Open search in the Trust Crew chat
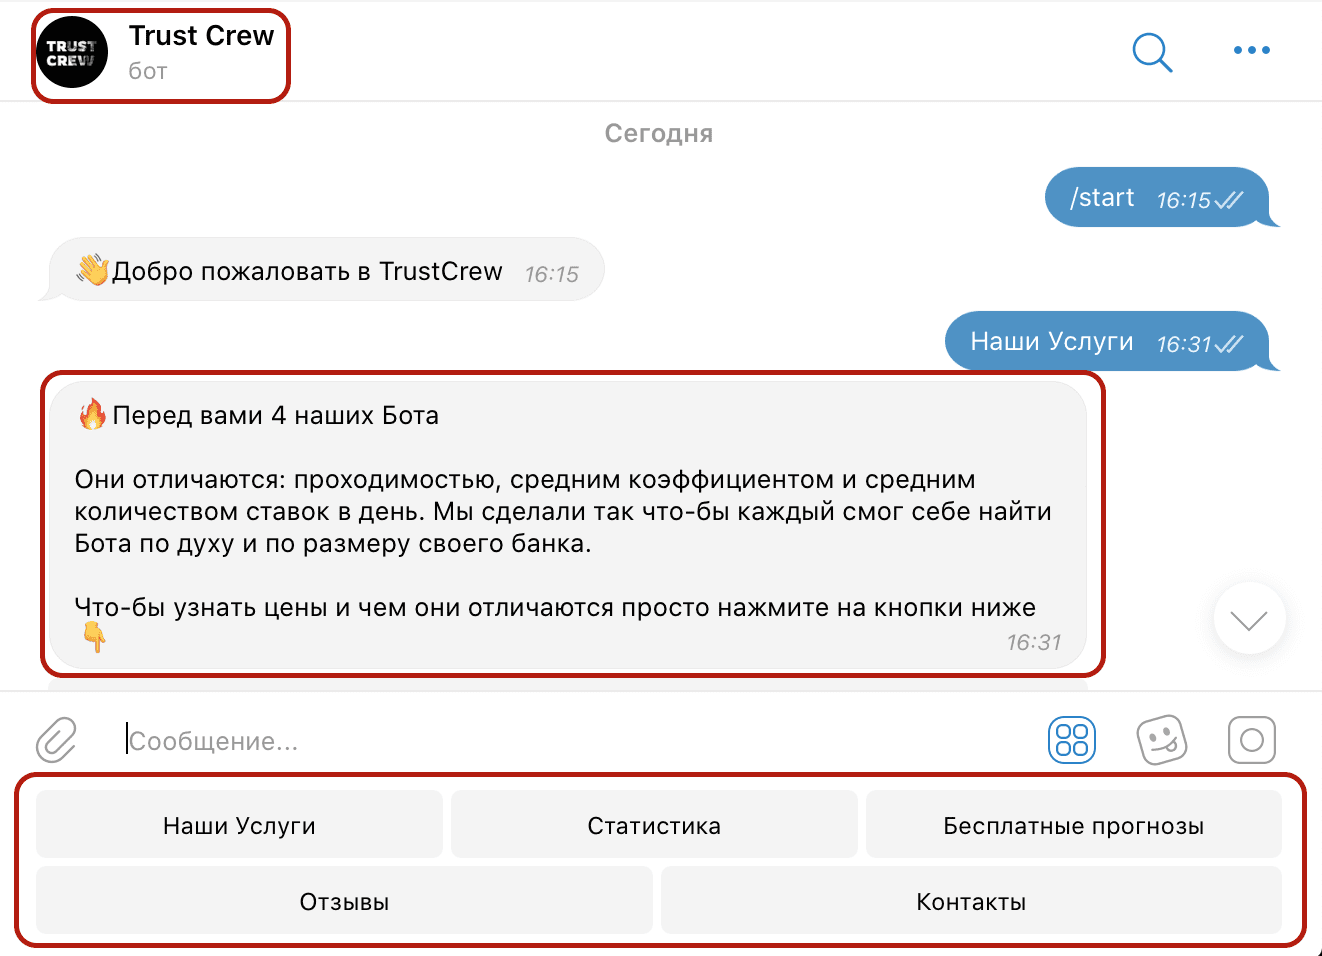This screenshot has height=956, width=1322. 1152,52
